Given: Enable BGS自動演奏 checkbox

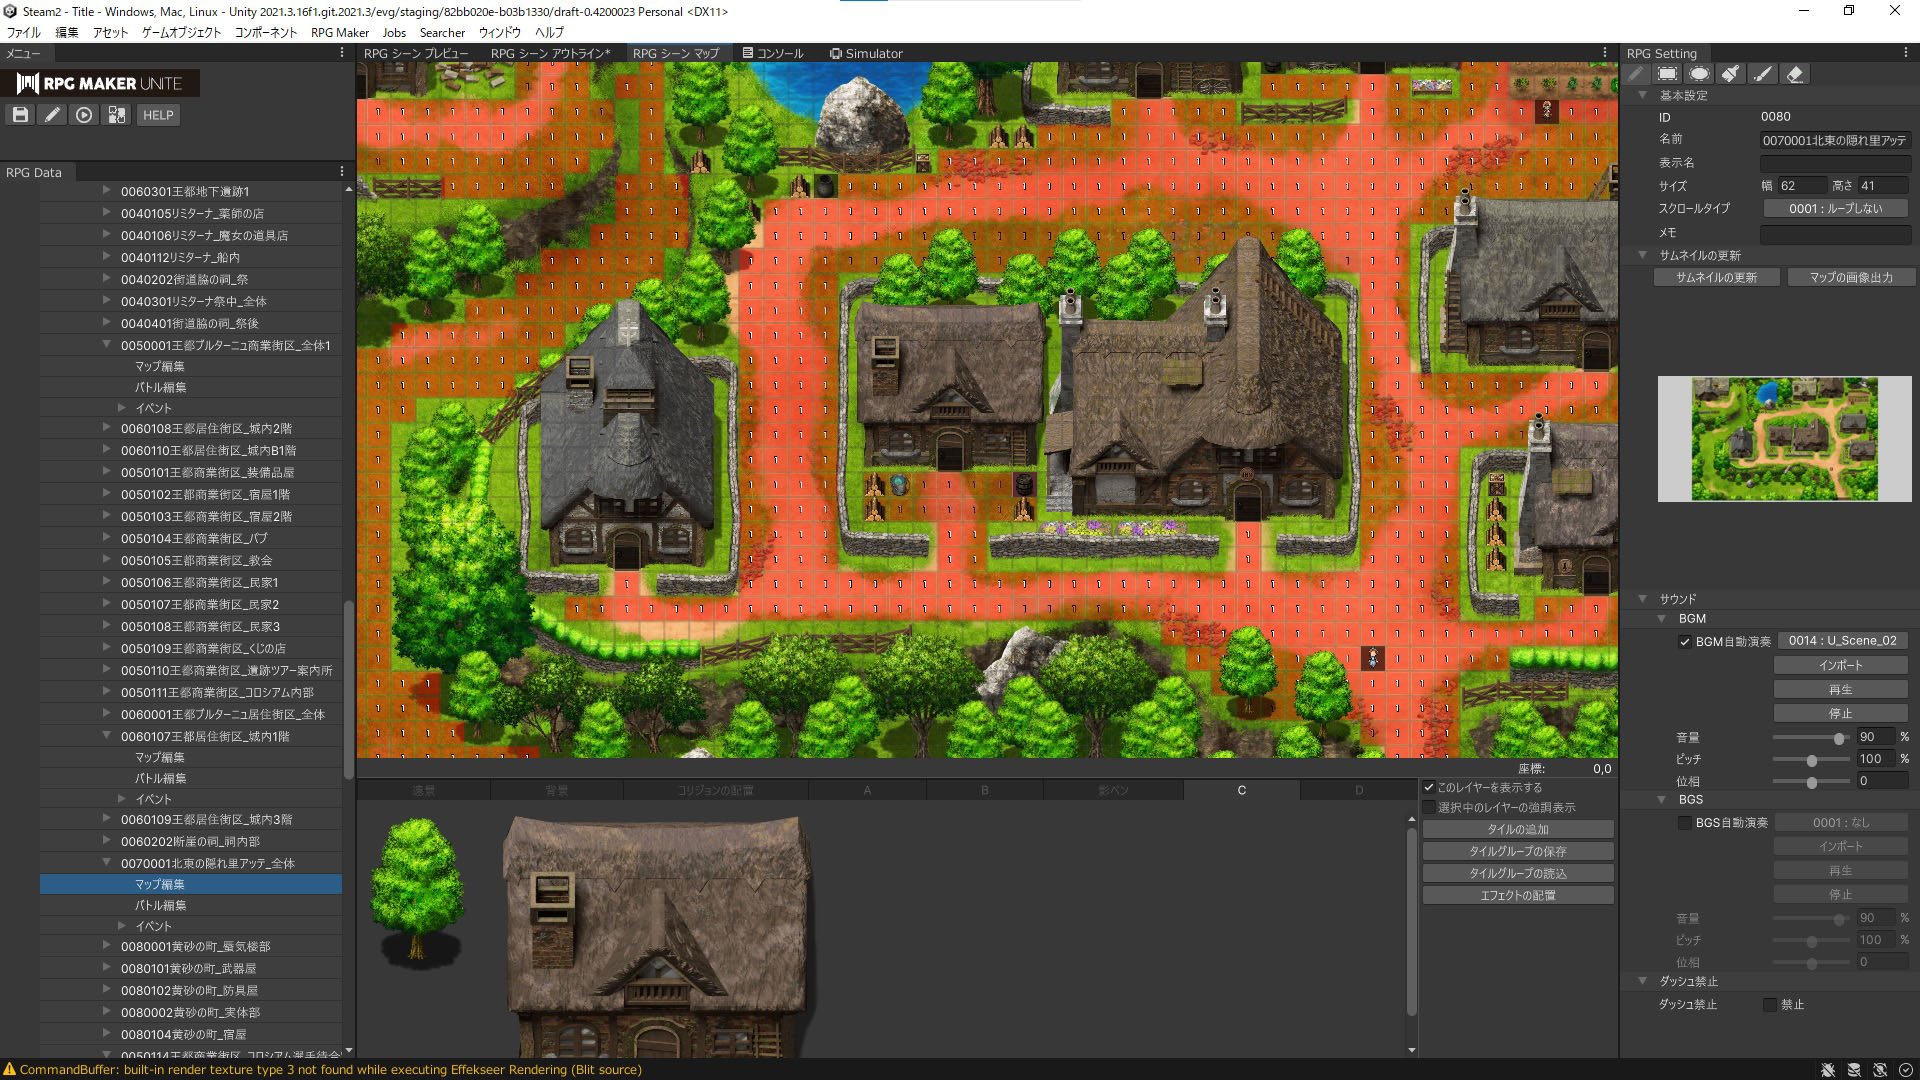Looking at the screenshot, I should 1685,823.
